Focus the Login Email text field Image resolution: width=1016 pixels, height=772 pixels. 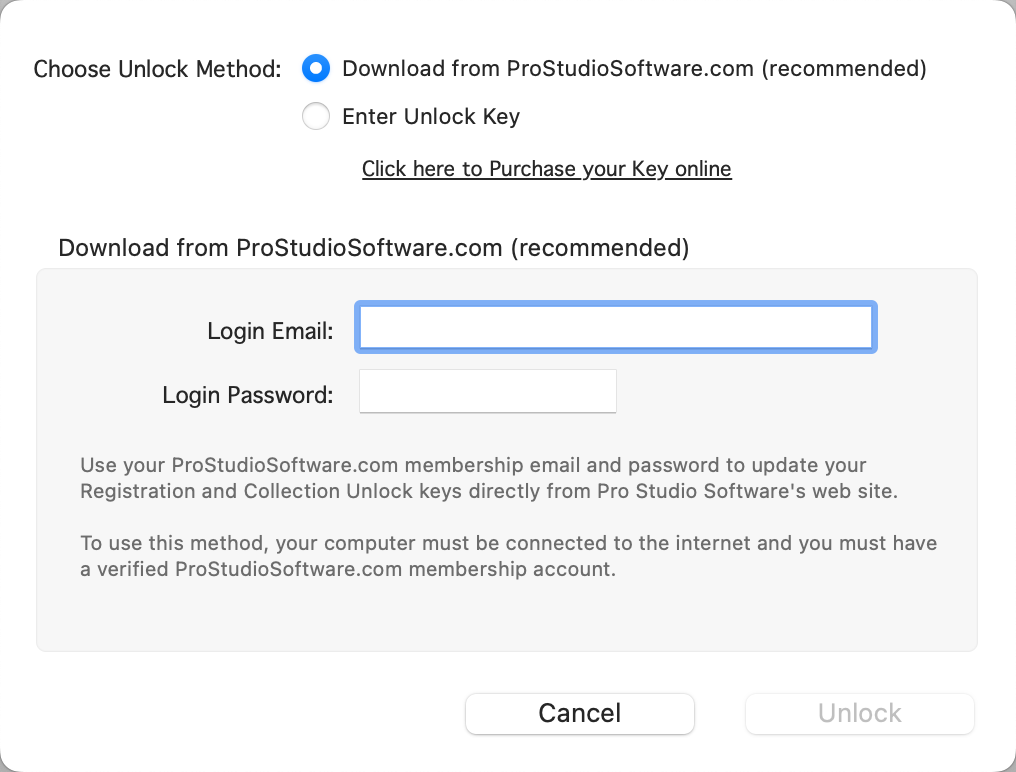615,328
